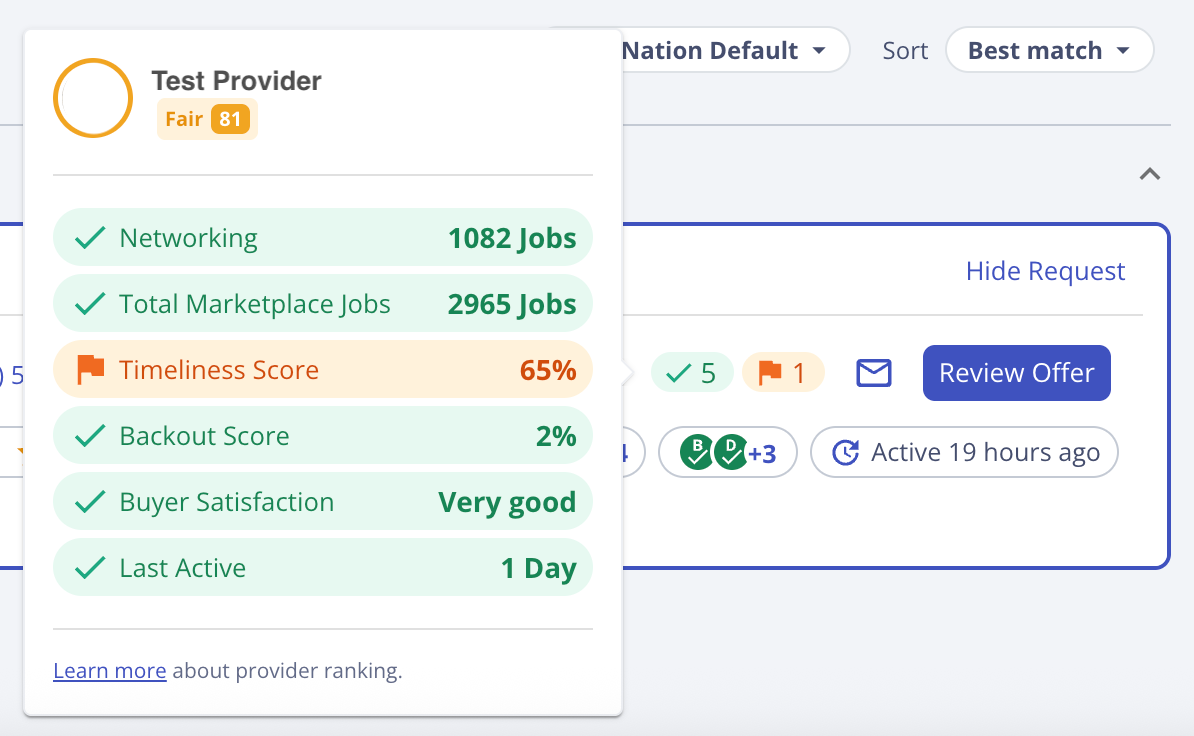1194x736 pixels.
Task: Select the Buyer Satisfaction row
Action: pos(322,502)
